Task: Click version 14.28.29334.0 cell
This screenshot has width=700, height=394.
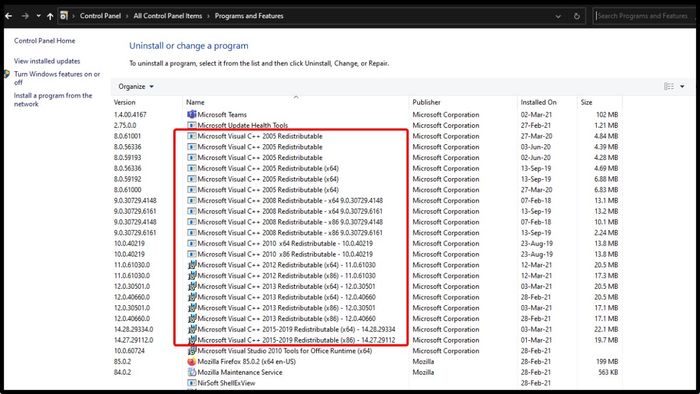Action: (x=133, y=329)
